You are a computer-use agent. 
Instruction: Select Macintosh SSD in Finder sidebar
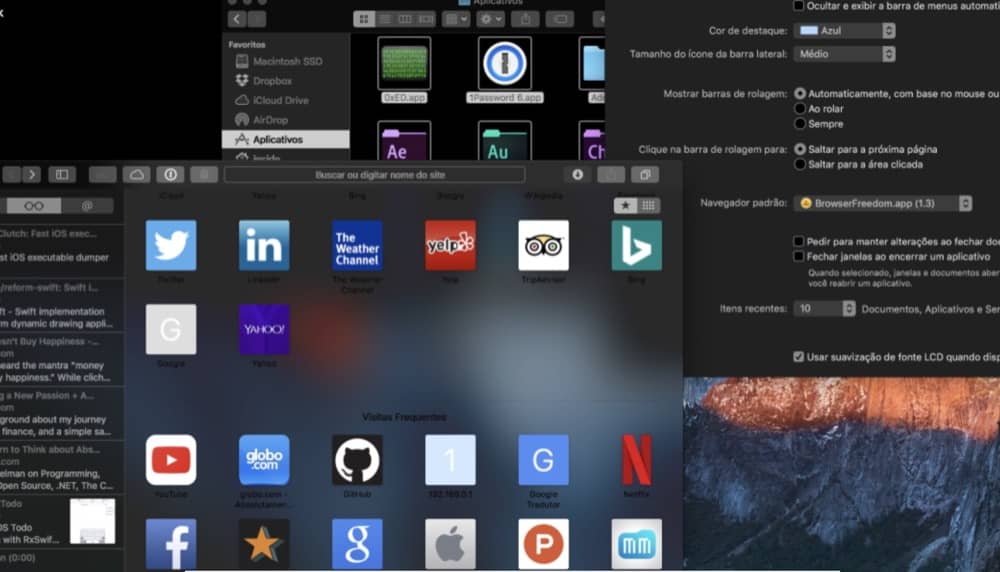pyautogui.click(x=286, y=61)
